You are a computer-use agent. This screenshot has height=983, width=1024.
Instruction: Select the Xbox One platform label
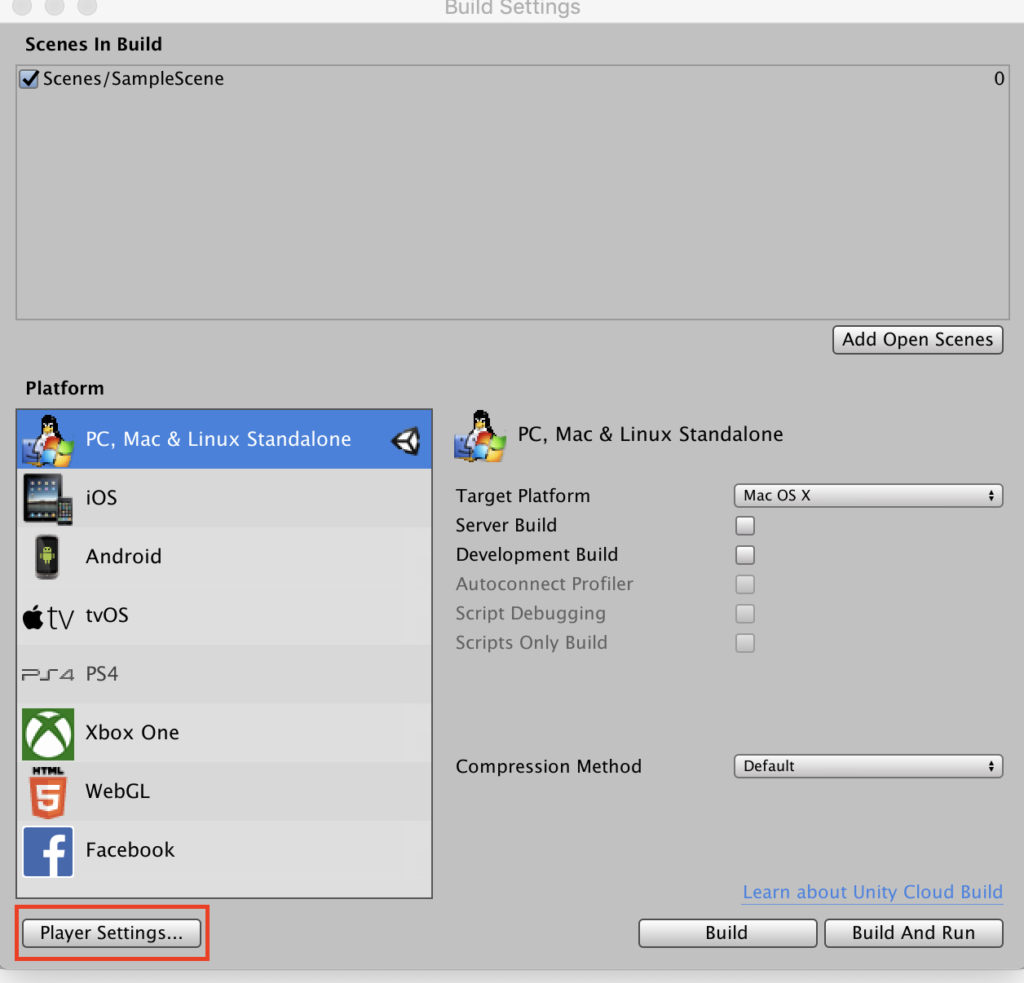[132, 733]
